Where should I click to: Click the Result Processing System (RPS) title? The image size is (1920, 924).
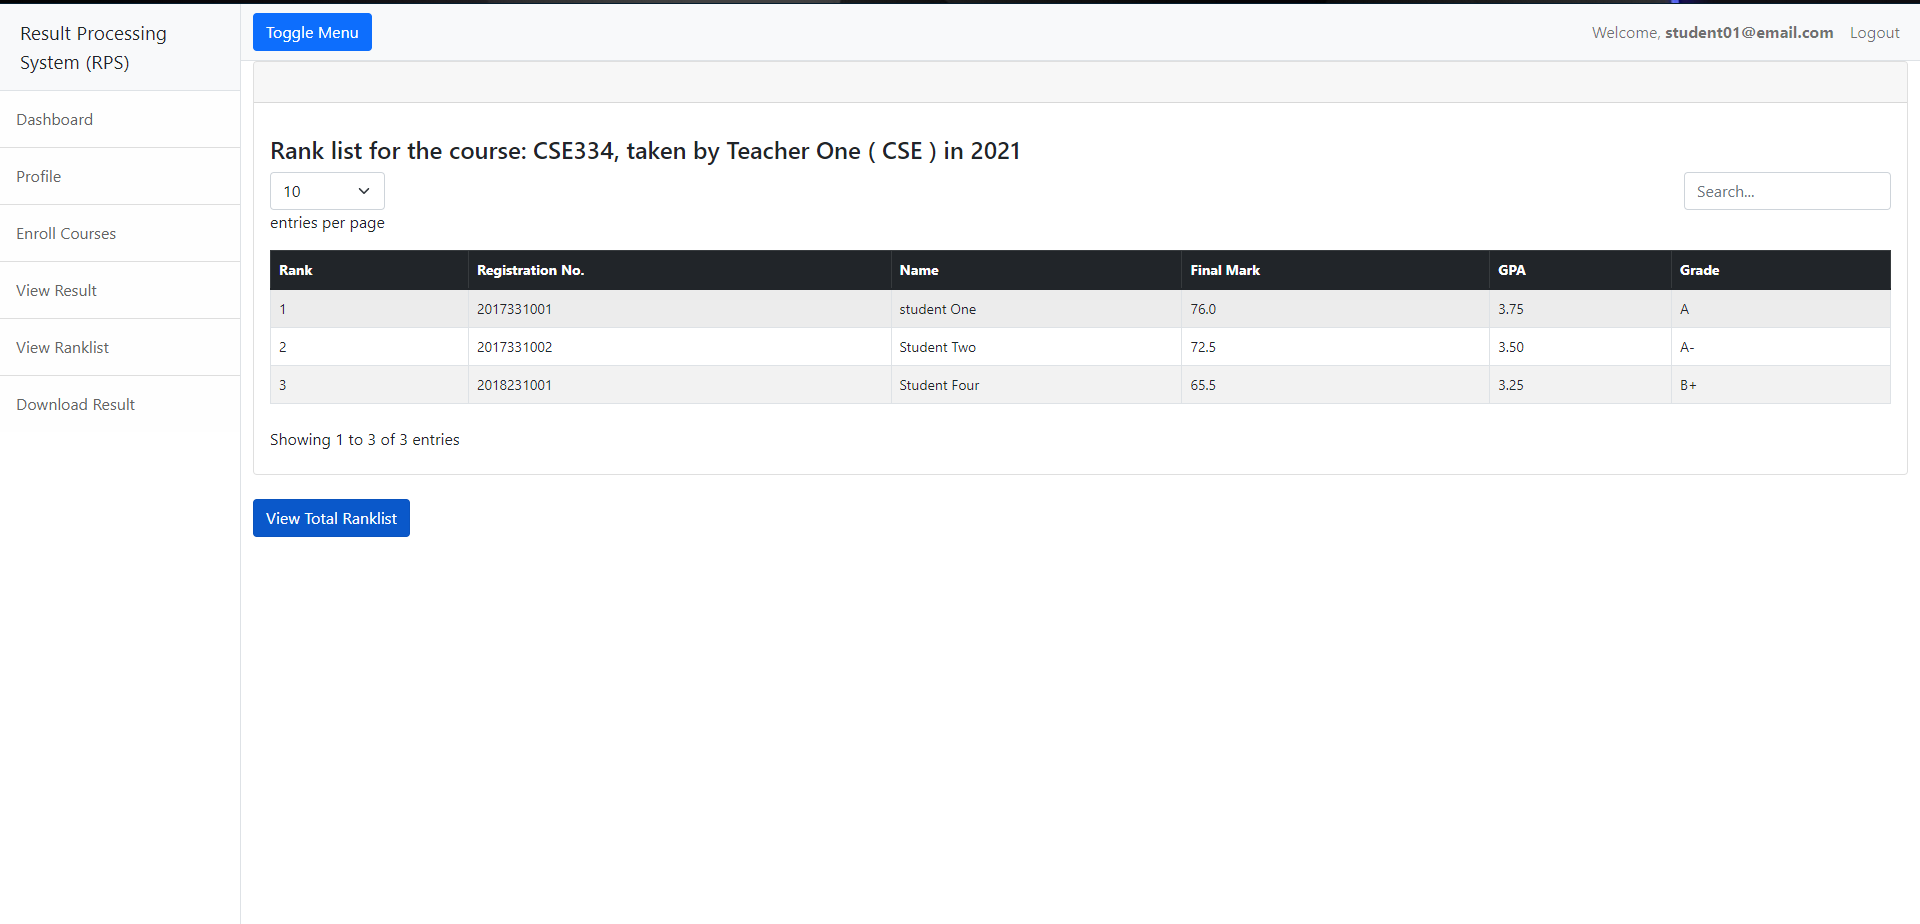coord(93,47)
